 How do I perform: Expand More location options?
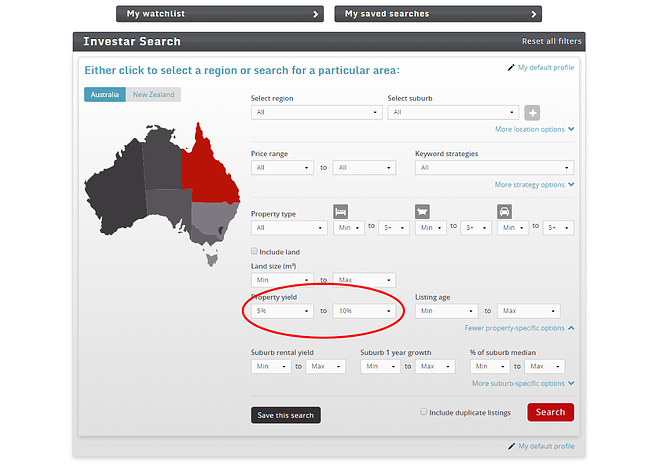click(535, 129)
